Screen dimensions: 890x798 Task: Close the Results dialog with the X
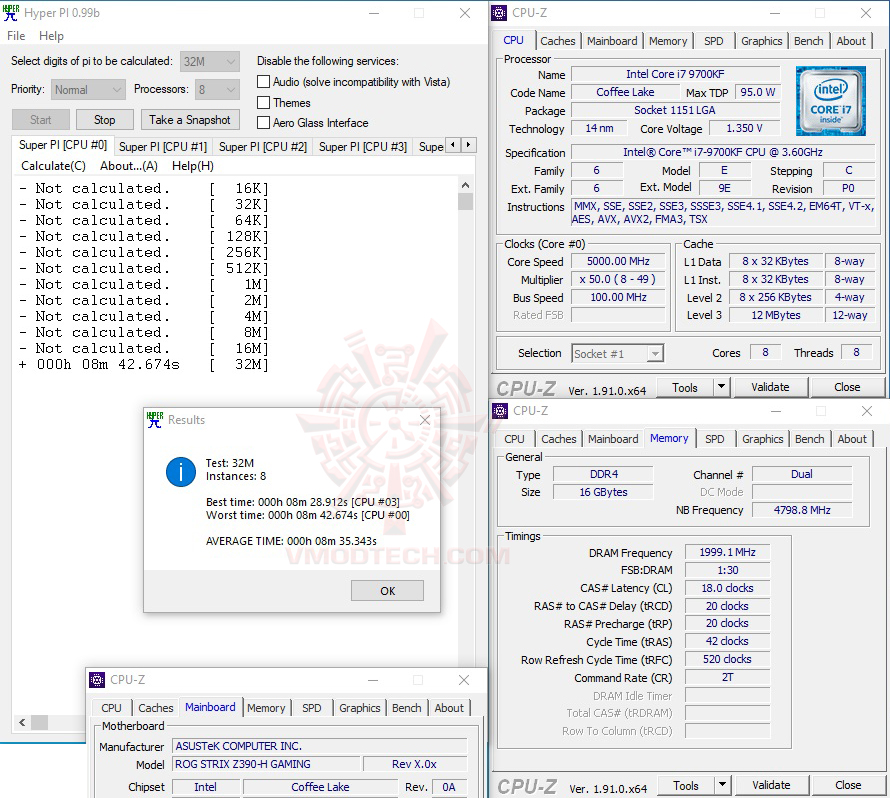(x=425, y=419)
